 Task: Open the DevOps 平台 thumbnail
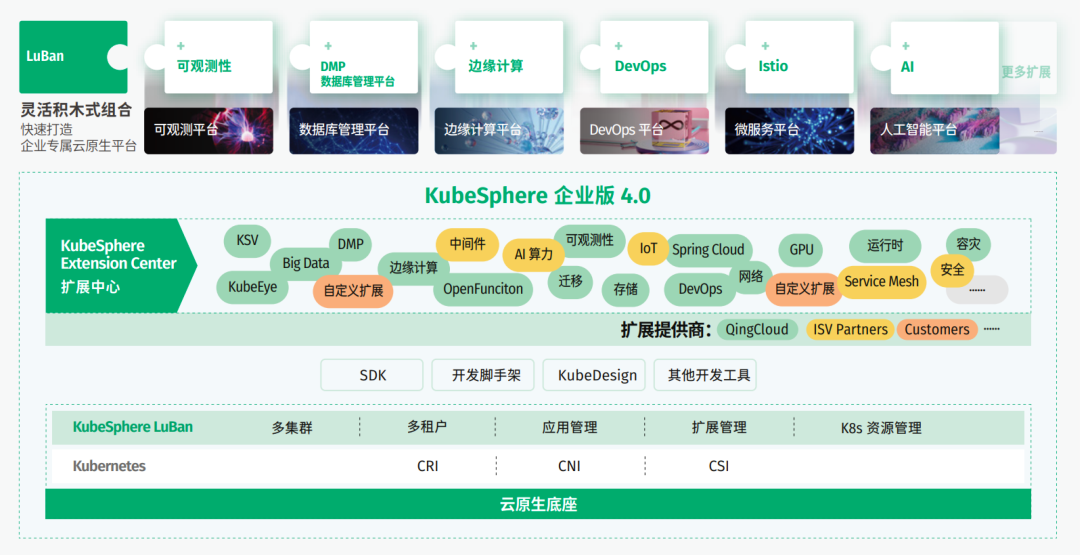pos(645,130)
